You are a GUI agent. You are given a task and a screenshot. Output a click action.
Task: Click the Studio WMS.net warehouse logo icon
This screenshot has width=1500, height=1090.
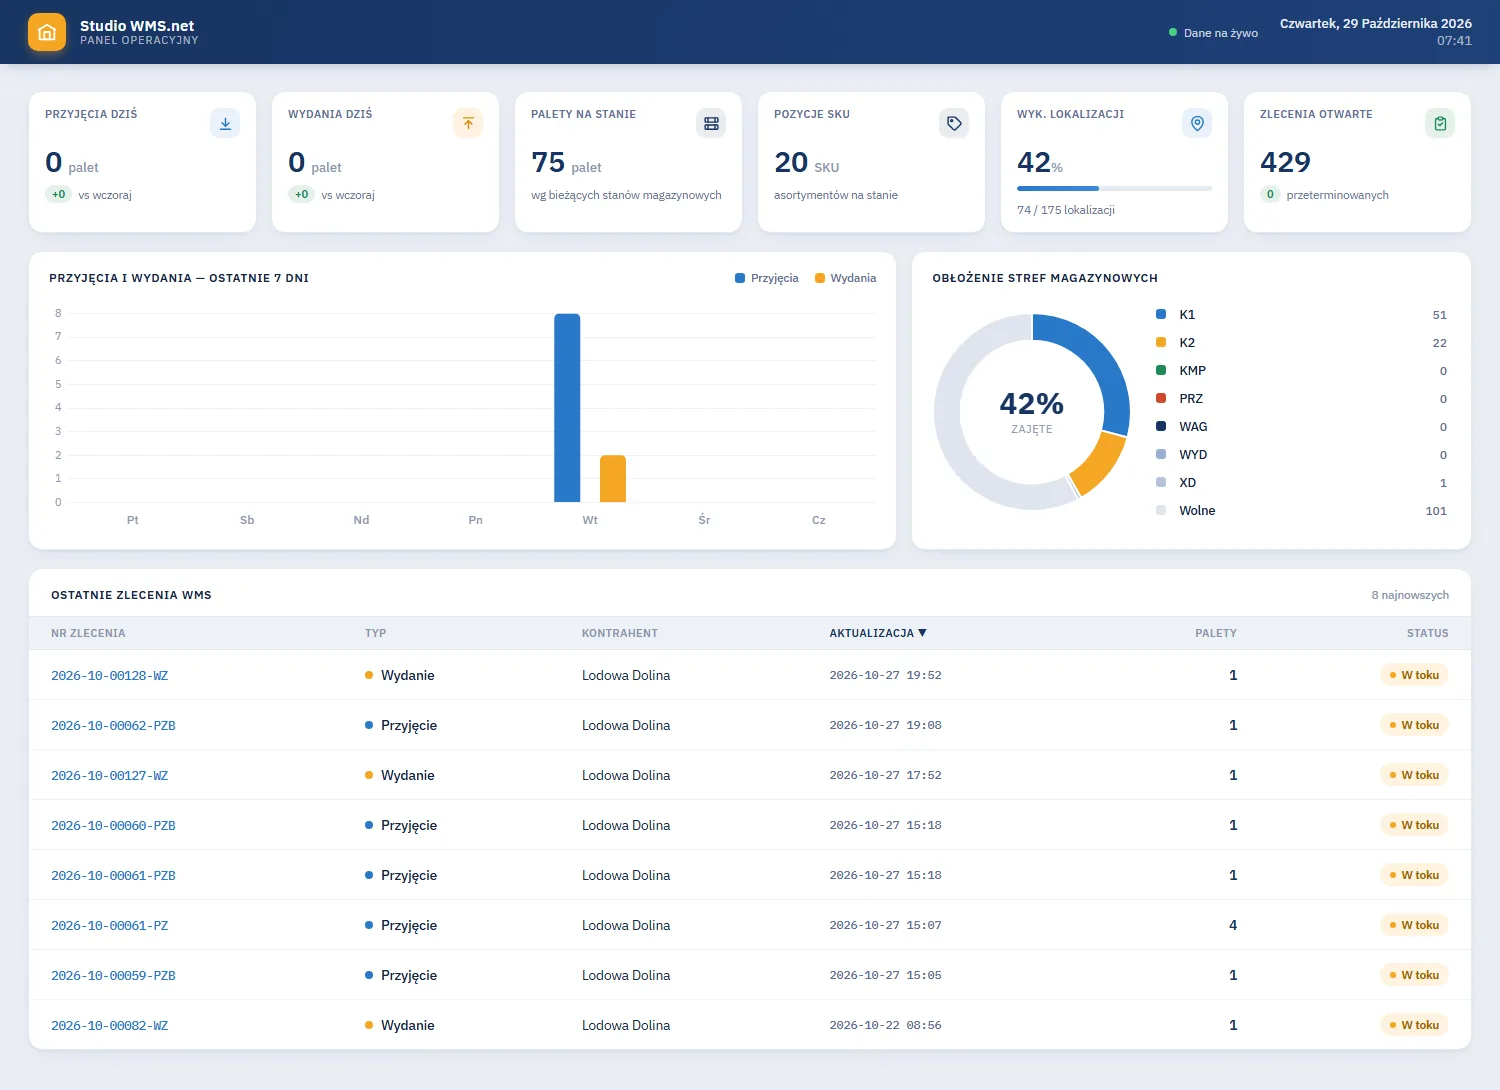pos(46,32)
